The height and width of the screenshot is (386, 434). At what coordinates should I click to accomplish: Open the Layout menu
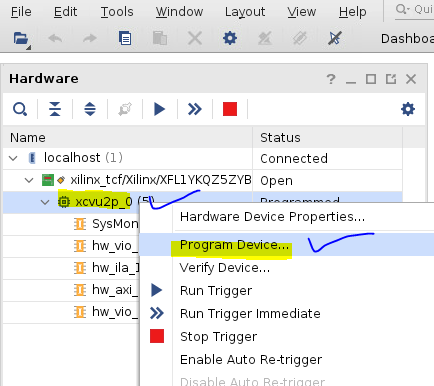[x=245, y=12]
